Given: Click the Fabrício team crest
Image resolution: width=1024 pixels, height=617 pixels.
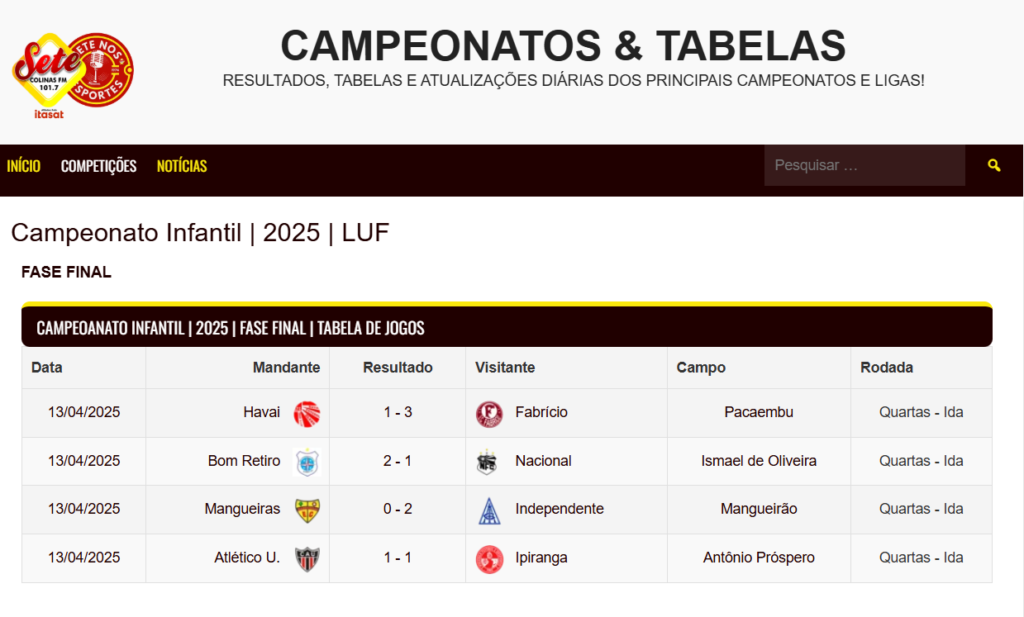Looking at the screenshot, I should pyautogui.click(x=489, y=413).
